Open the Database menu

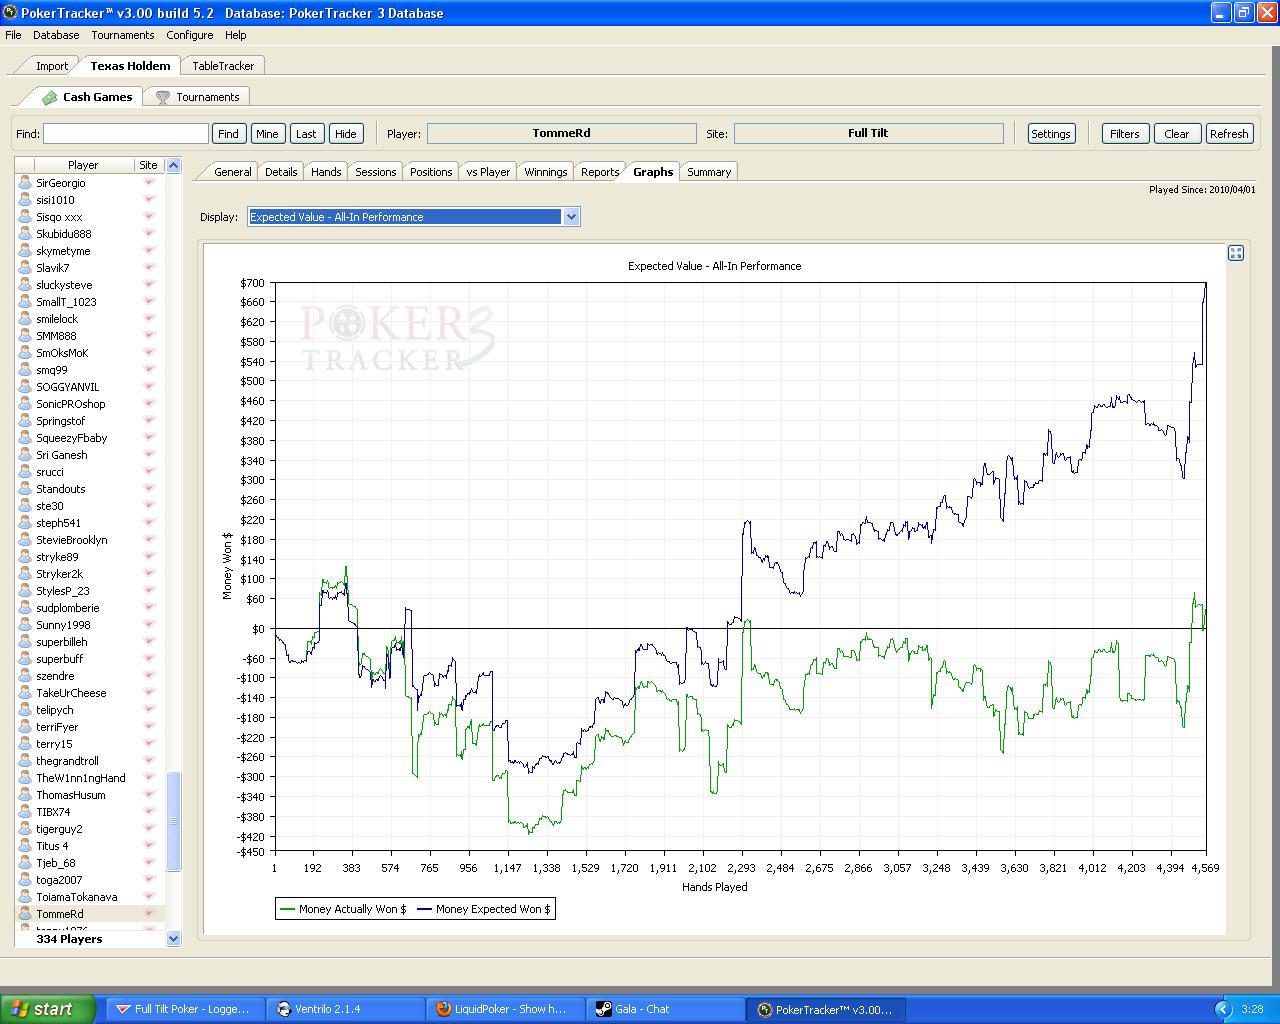click(x=56, y=35)
